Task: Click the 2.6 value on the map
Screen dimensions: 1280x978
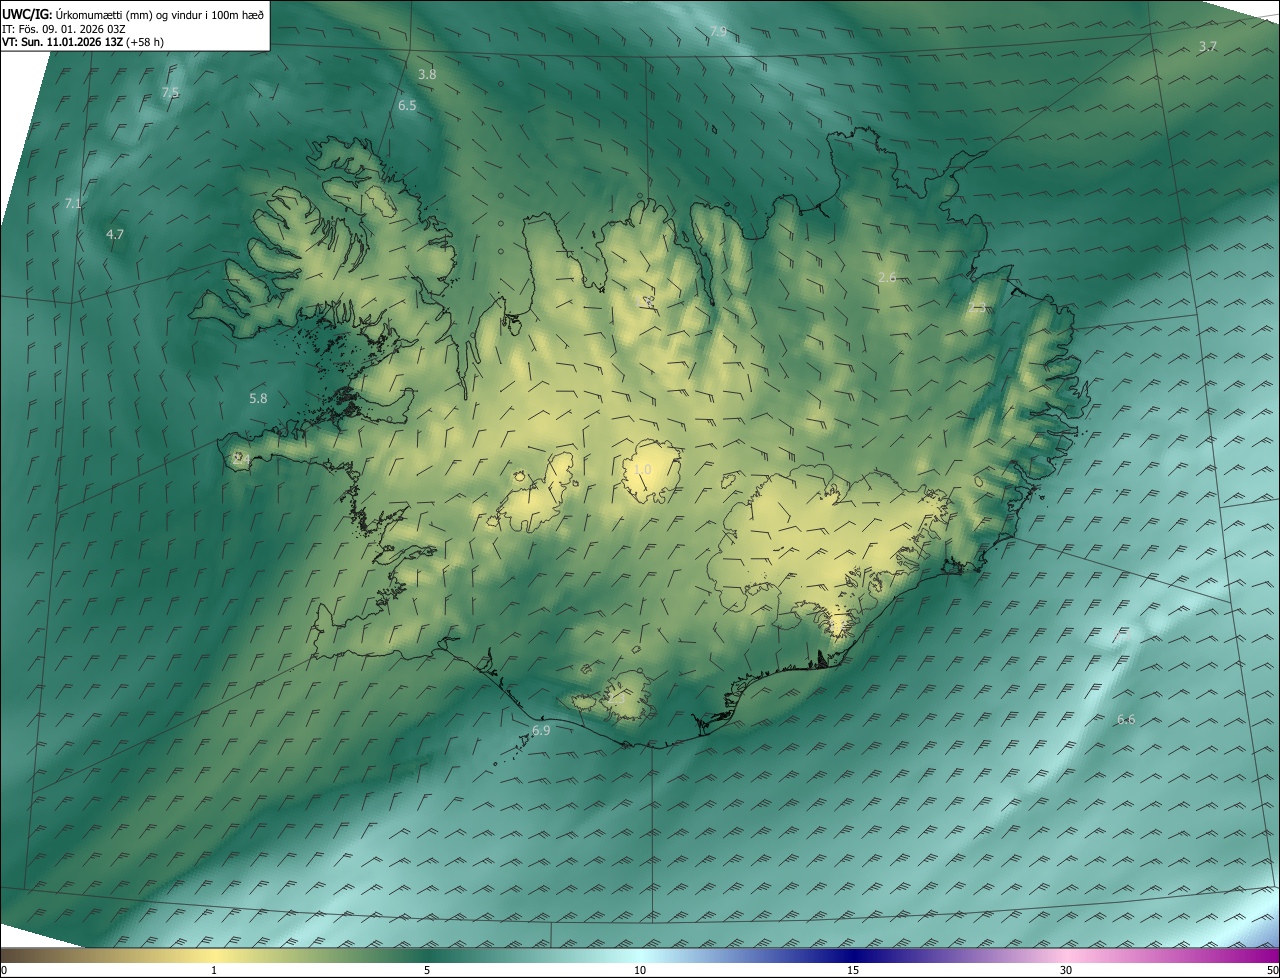Action: (887, 277)
